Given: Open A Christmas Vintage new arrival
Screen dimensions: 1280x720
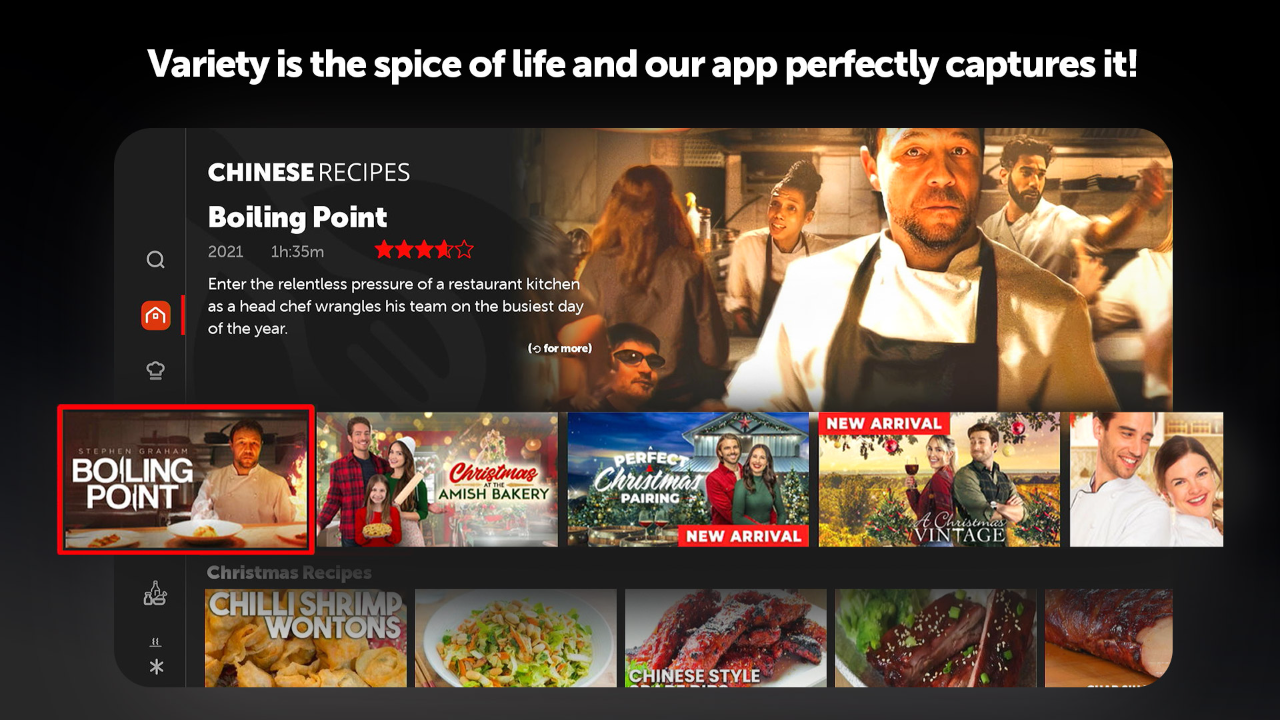Looking at the screenshot, I should pos(939,479).
